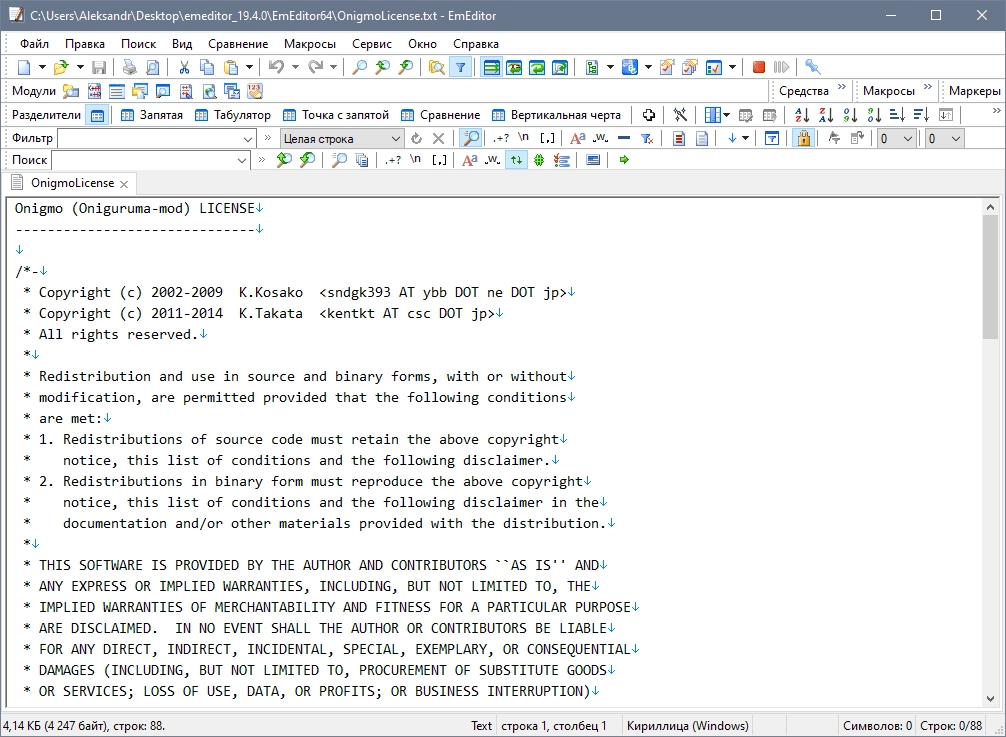The image size is (1006, 737).
Task: Close the OnigmoLicense tab with its x
Action: 124,184
